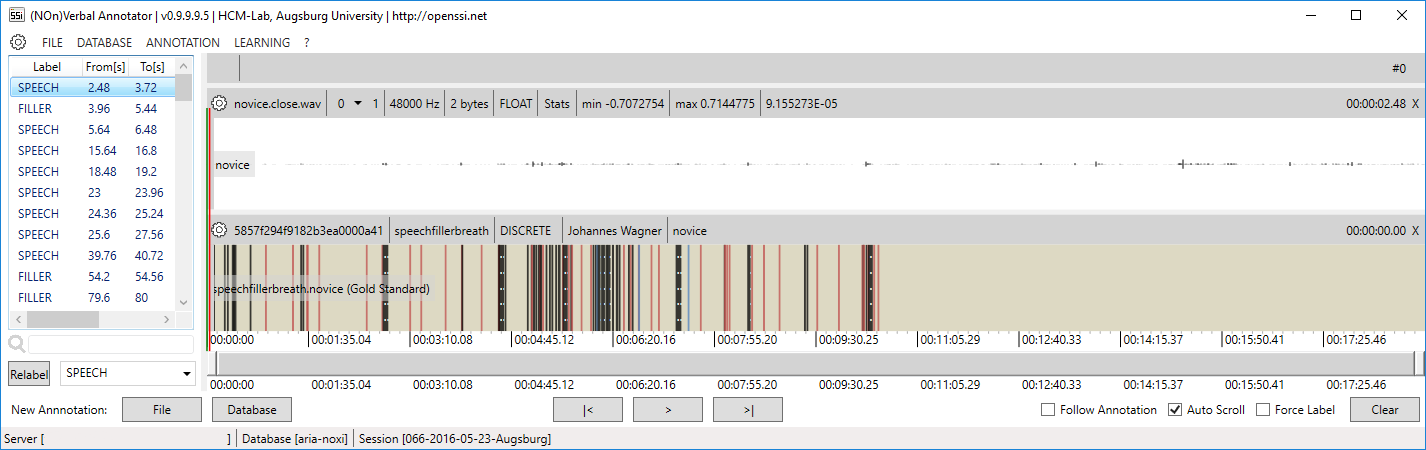Open the main settings gear icon
The width and height of the screenshot is (1426, 450).
[x=17, y=43]
